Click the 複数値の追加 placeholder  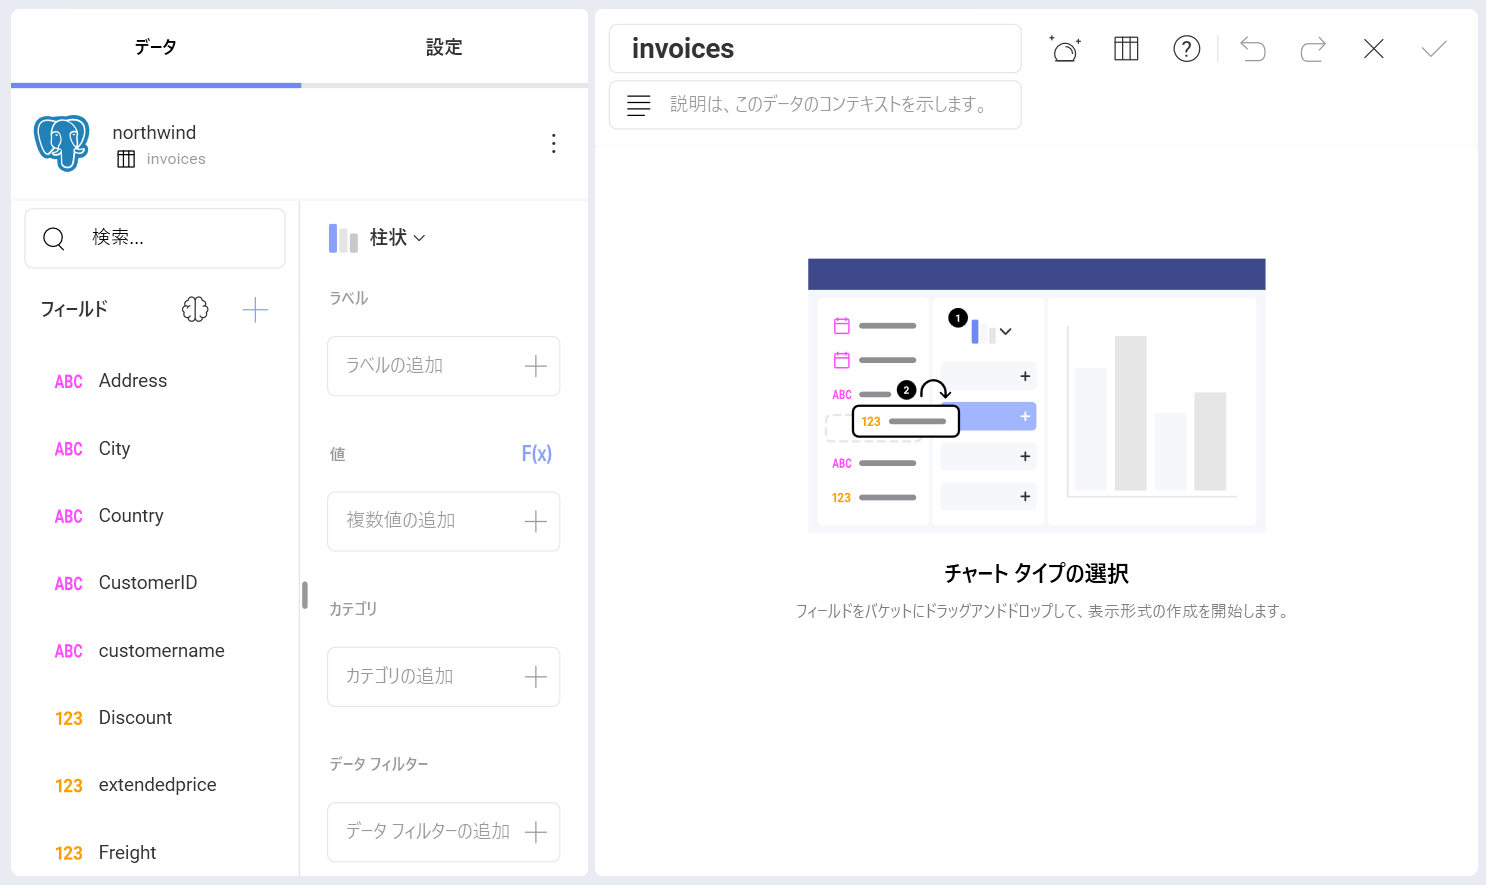400,521
